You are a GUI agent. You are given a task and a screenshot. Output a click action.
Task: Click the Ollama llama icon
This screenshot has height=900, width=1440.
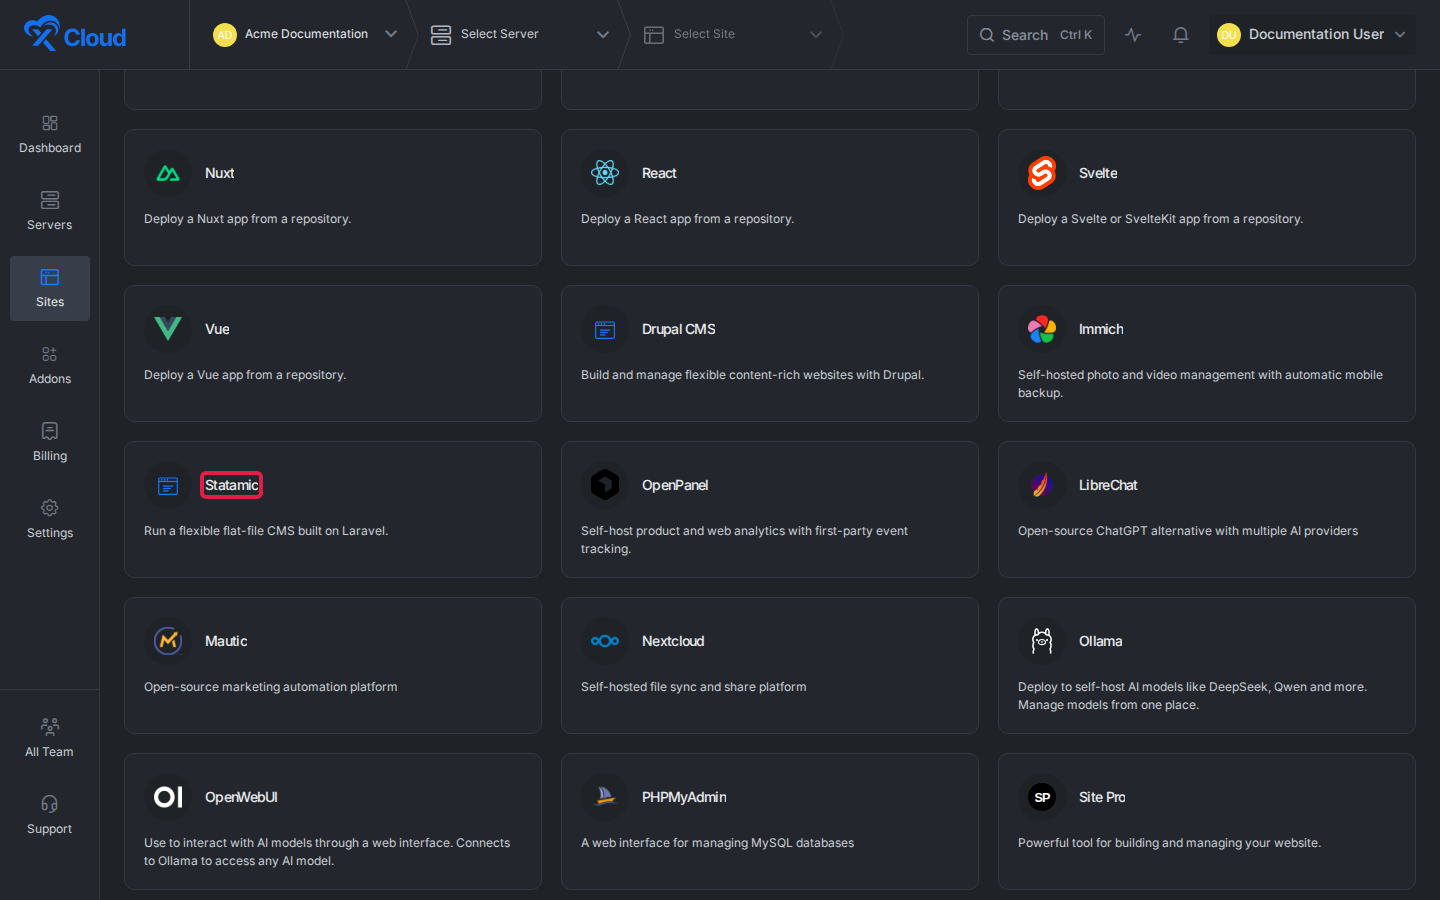point(1042,641)
